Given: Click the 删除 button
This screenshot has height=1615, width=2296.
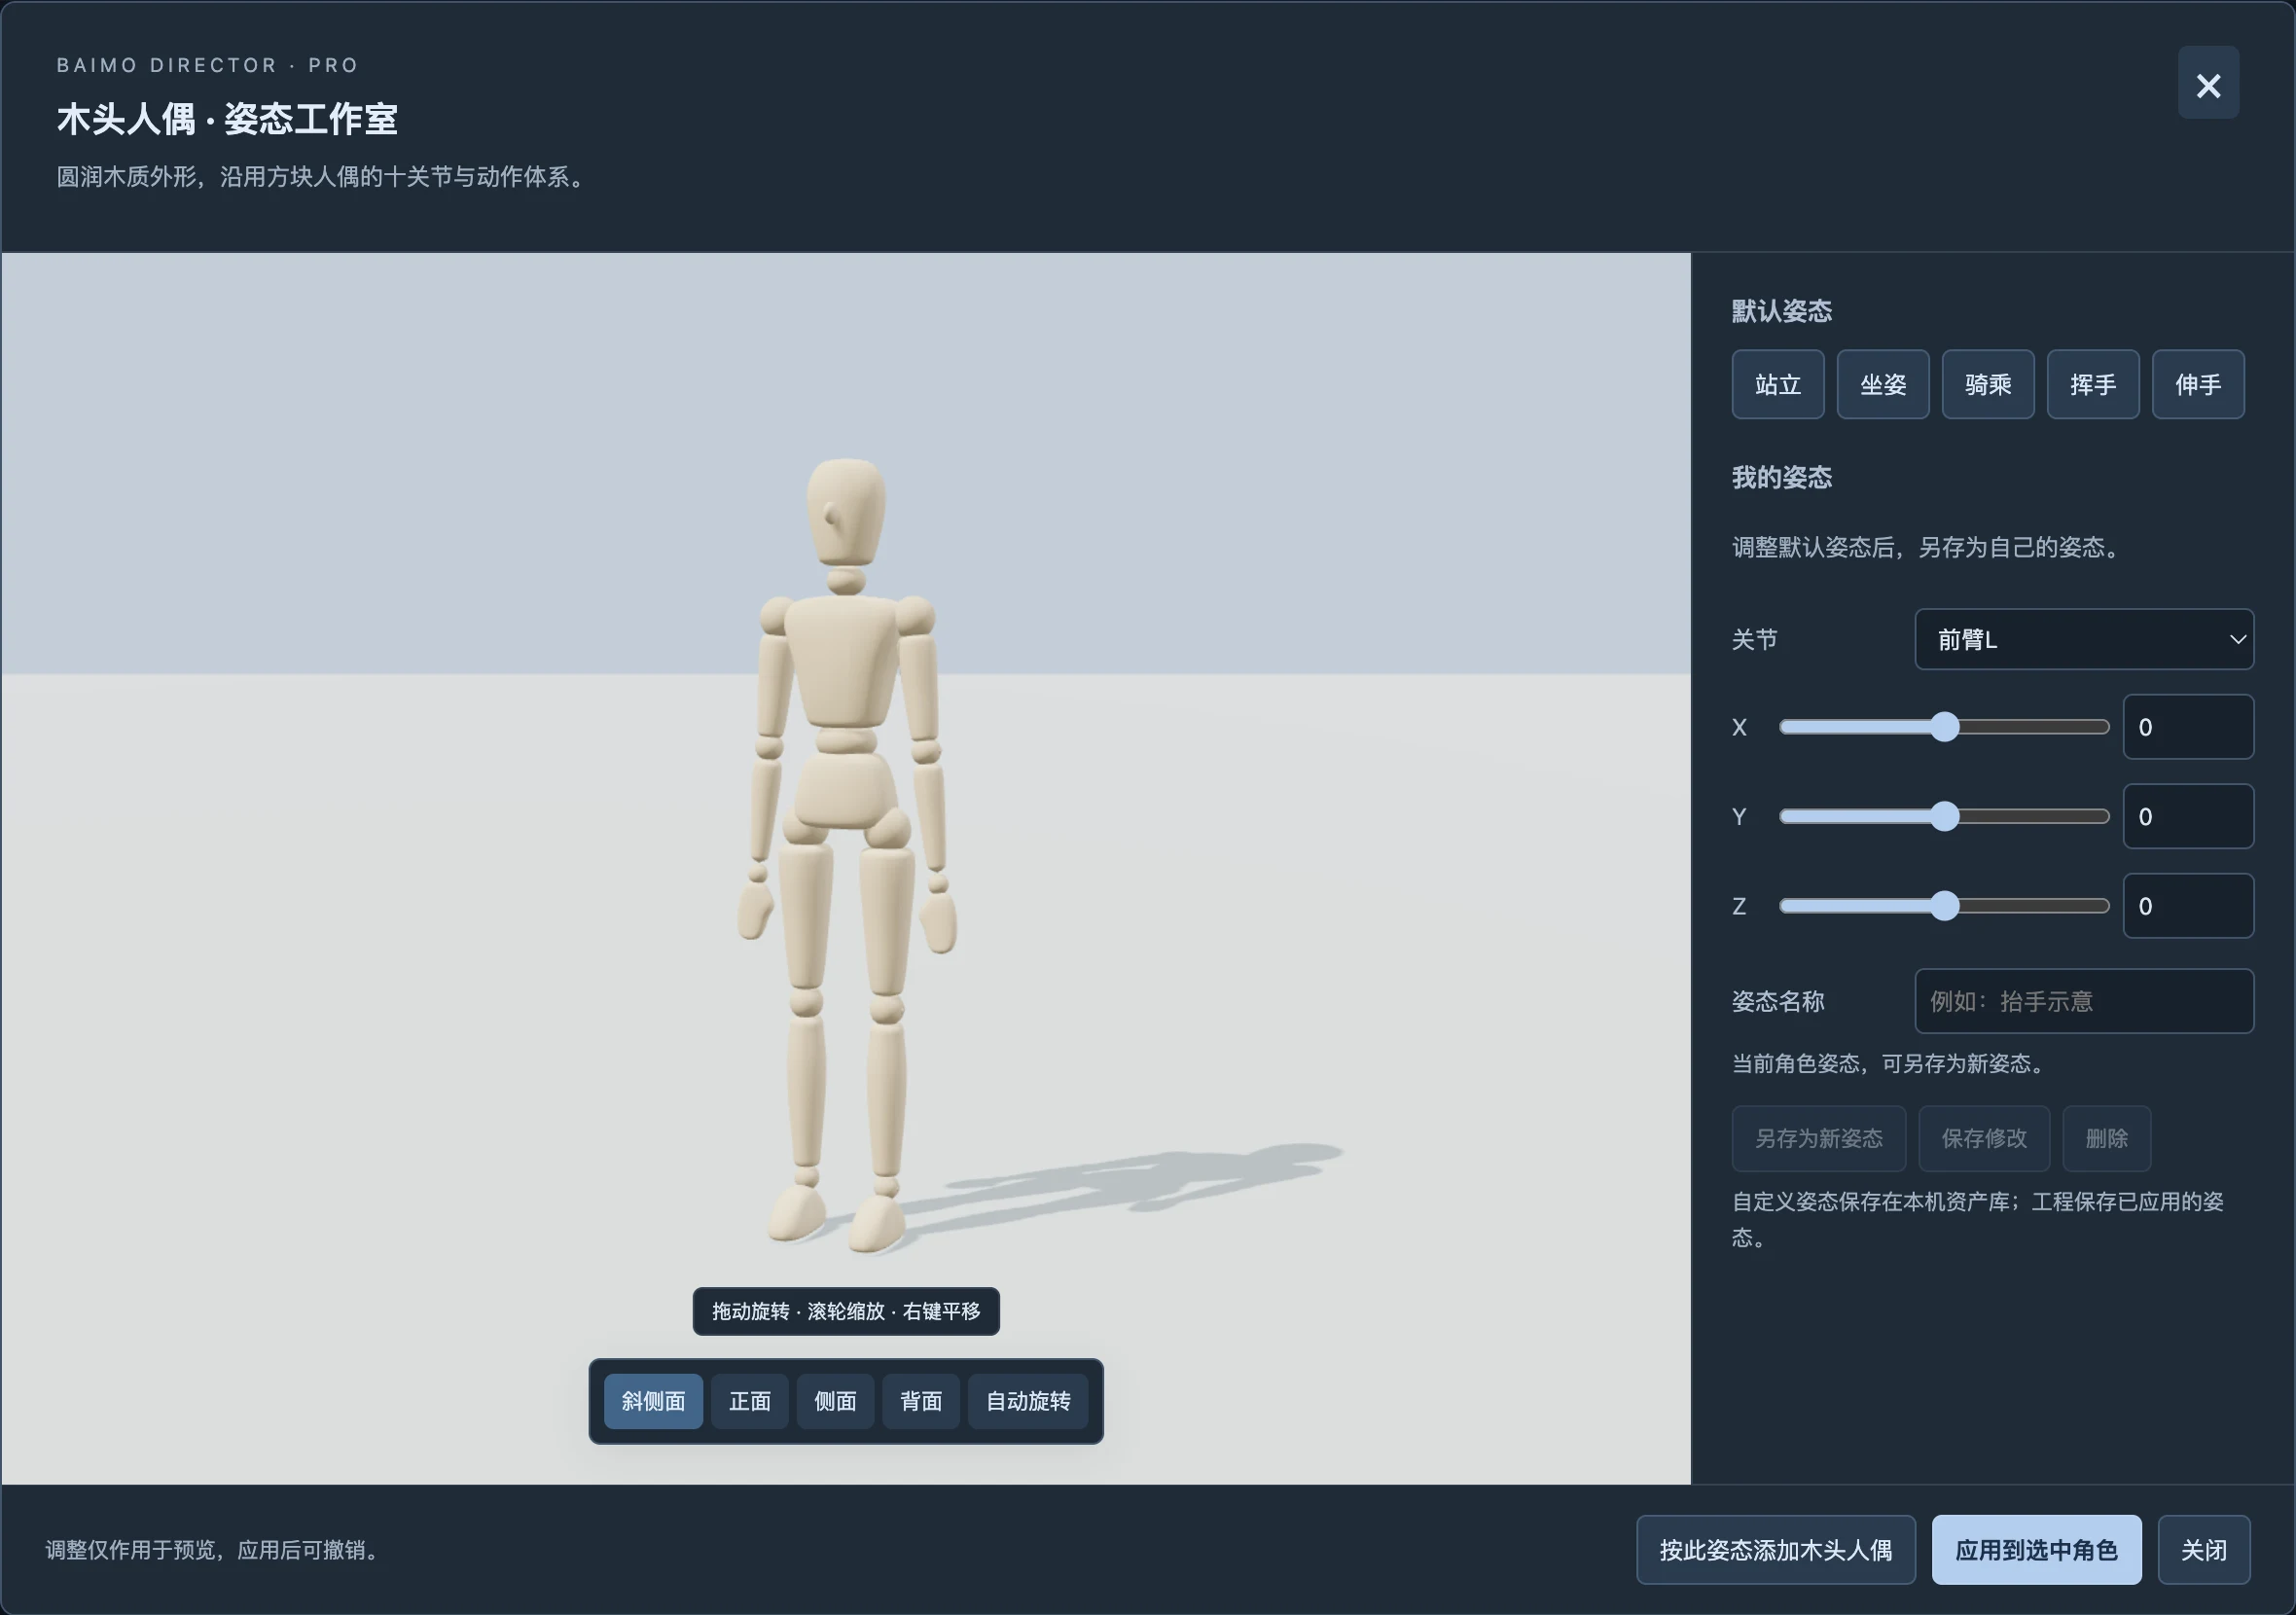Looking at the screenshot, I should coord(2106,1138).
